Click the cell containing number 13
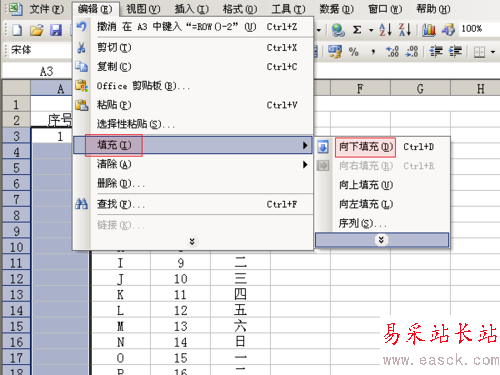This screenshot has height=375, width=500. click(180, 326)
